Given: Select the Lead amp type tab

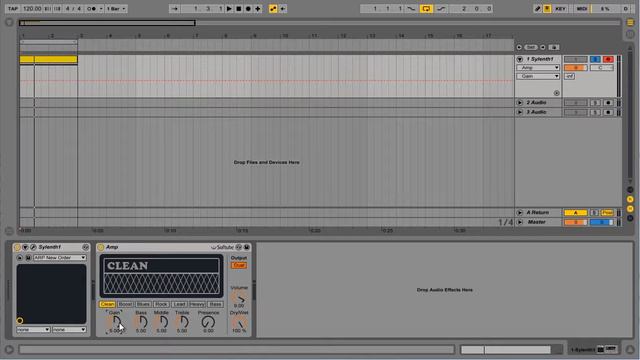Looking at the screenshot, I should tap(179, 304).
